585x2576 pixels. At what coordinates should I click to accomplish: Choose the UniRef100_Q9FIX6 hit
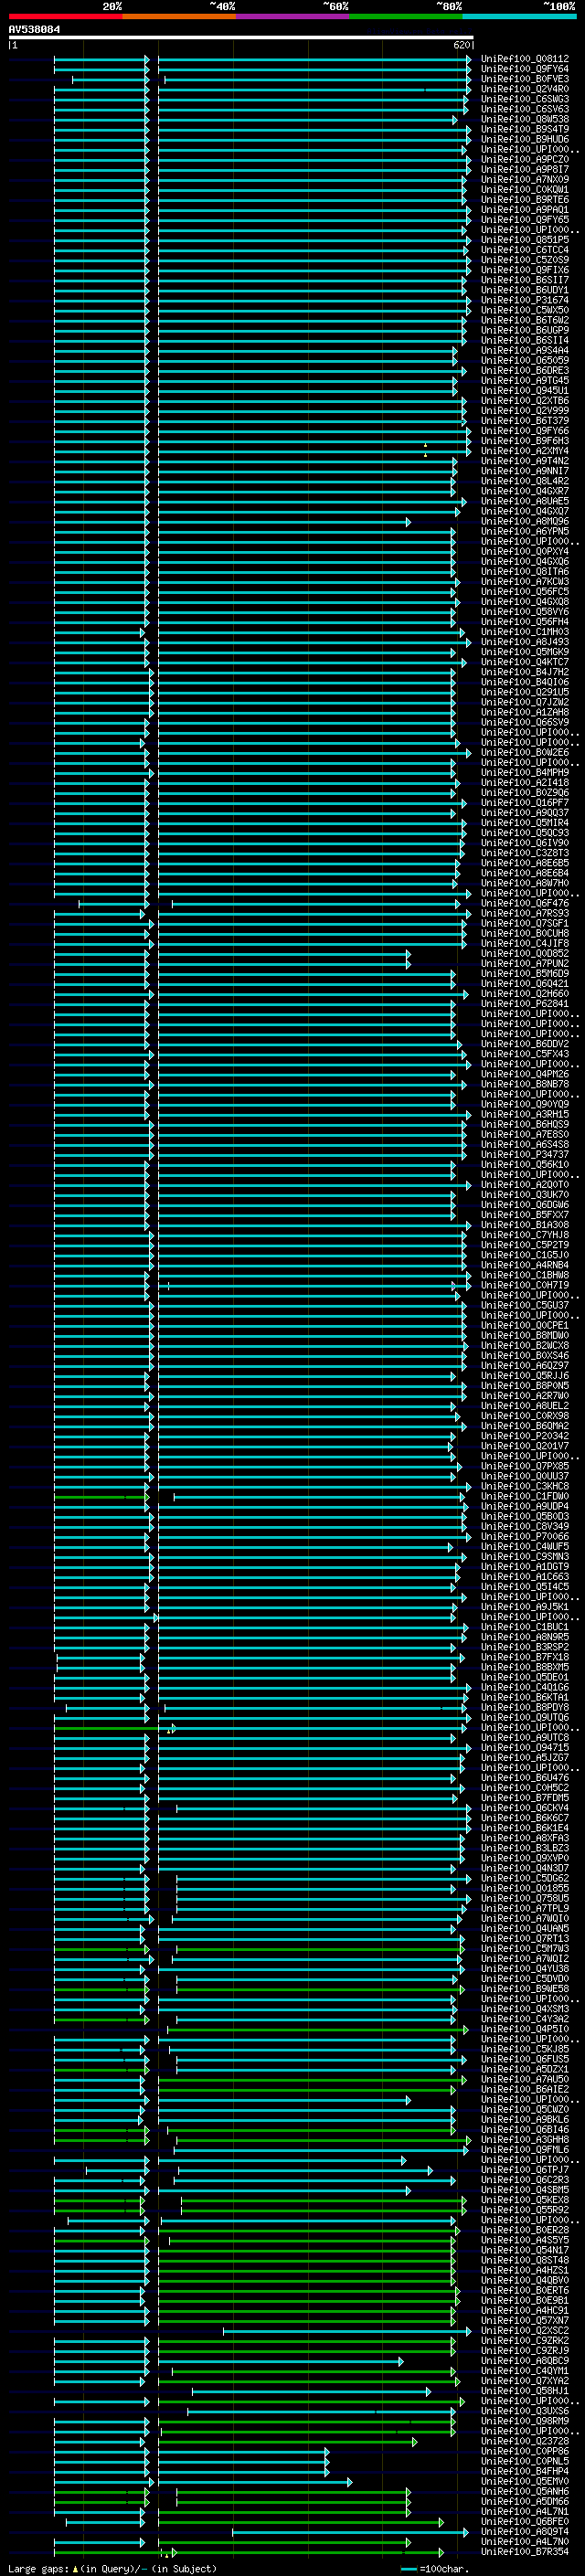coord(524,270)
